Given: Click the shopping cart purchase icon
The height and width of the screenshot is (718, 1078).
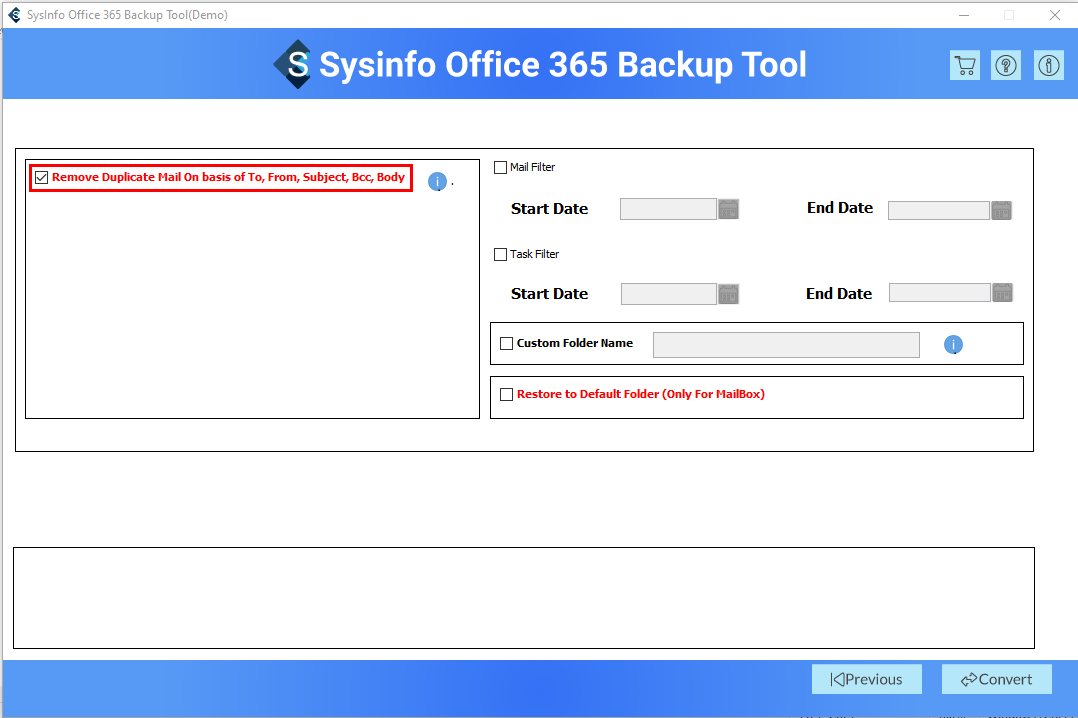Looking at the screenshot, I should 965,65.
